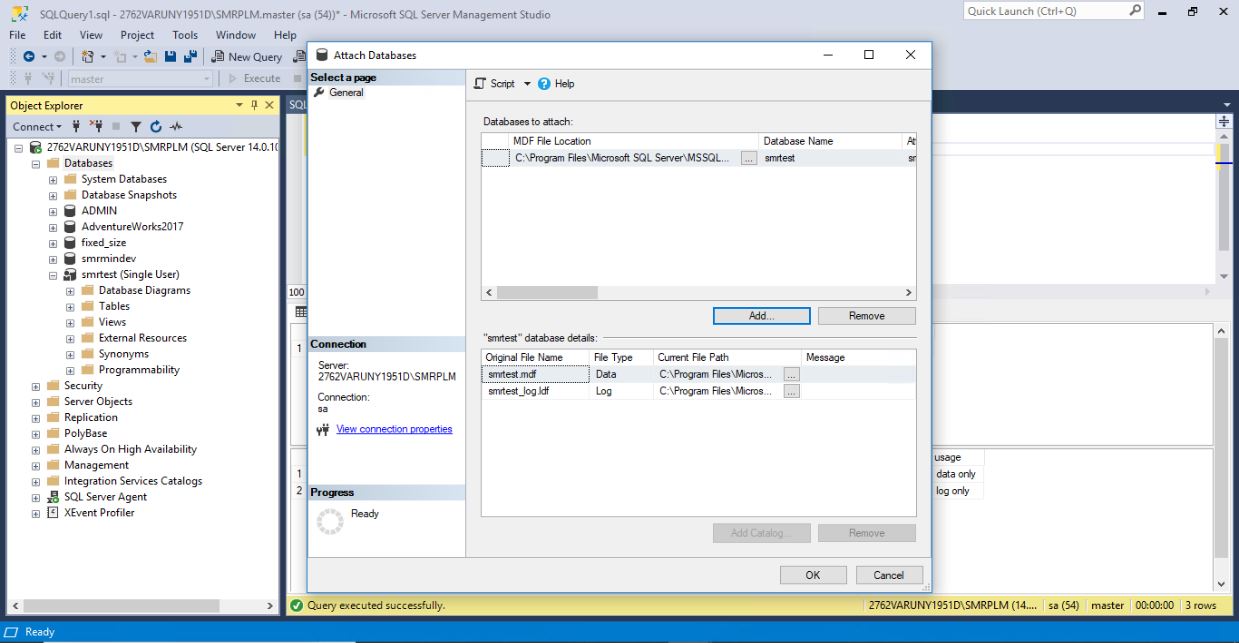Viewport: 1239px width, 643px height.
Task: Select the Database Snapshots folder
Action: (129, 195)
